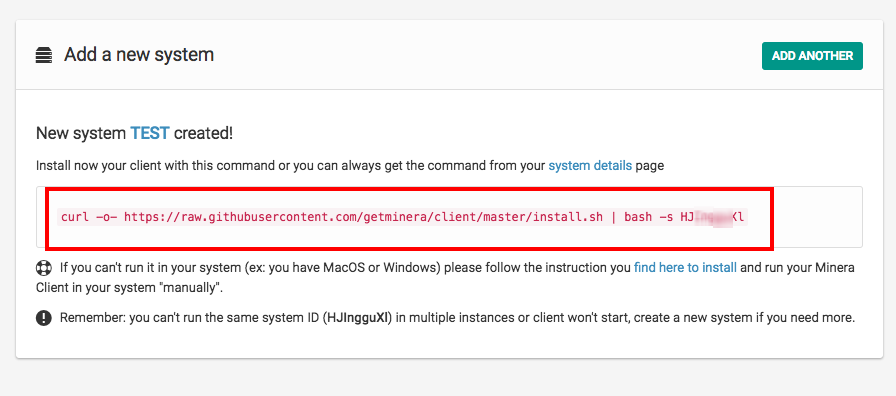
Task: Click the lifebuoy help icon
Action: pyautogui.click(x=43, y=267)
